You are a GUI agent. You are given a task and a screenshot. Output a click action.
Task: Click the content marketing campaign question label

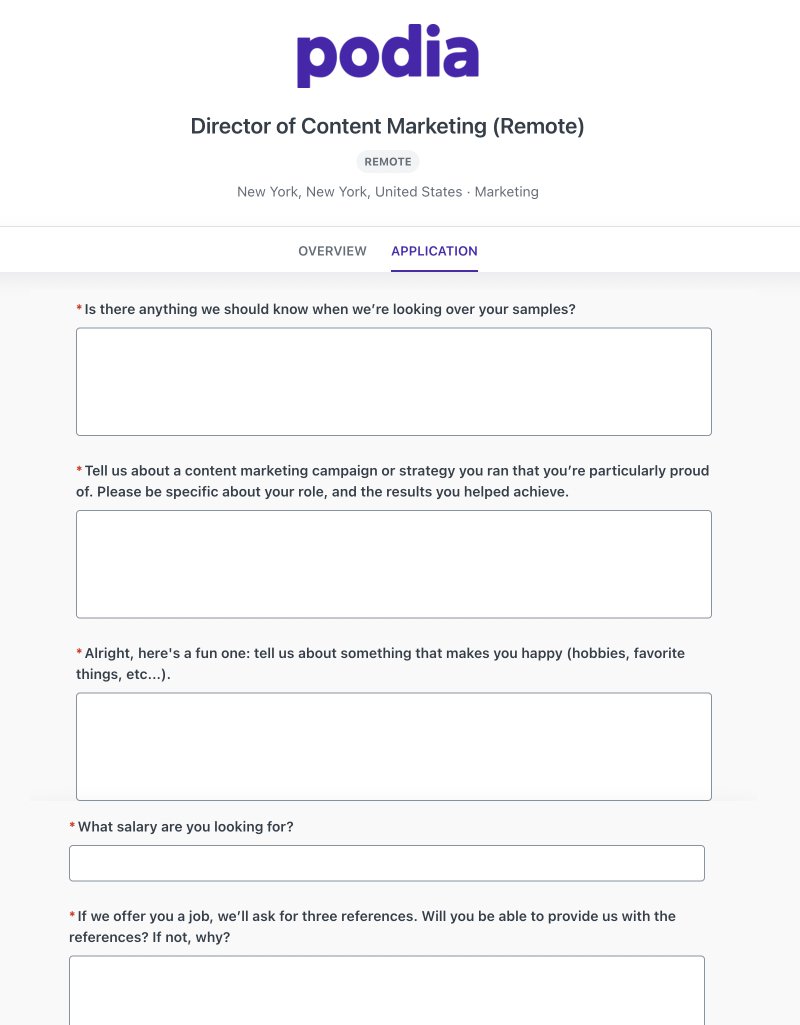coord(393,481)
